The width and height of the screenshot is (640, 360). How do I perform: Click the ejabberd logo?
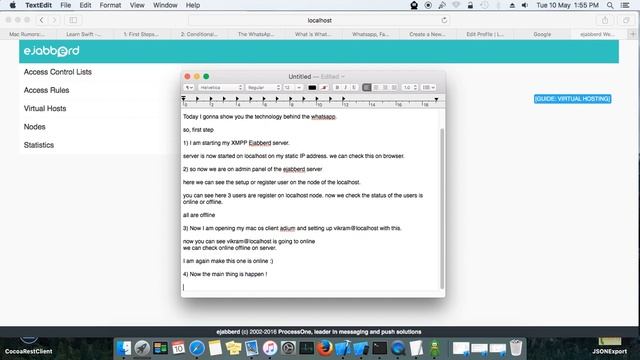tap(51, 51)
